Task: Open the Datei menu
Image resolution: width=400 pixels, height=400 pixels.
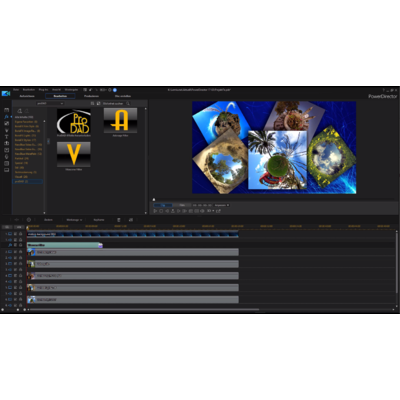Action: point(16,90)
